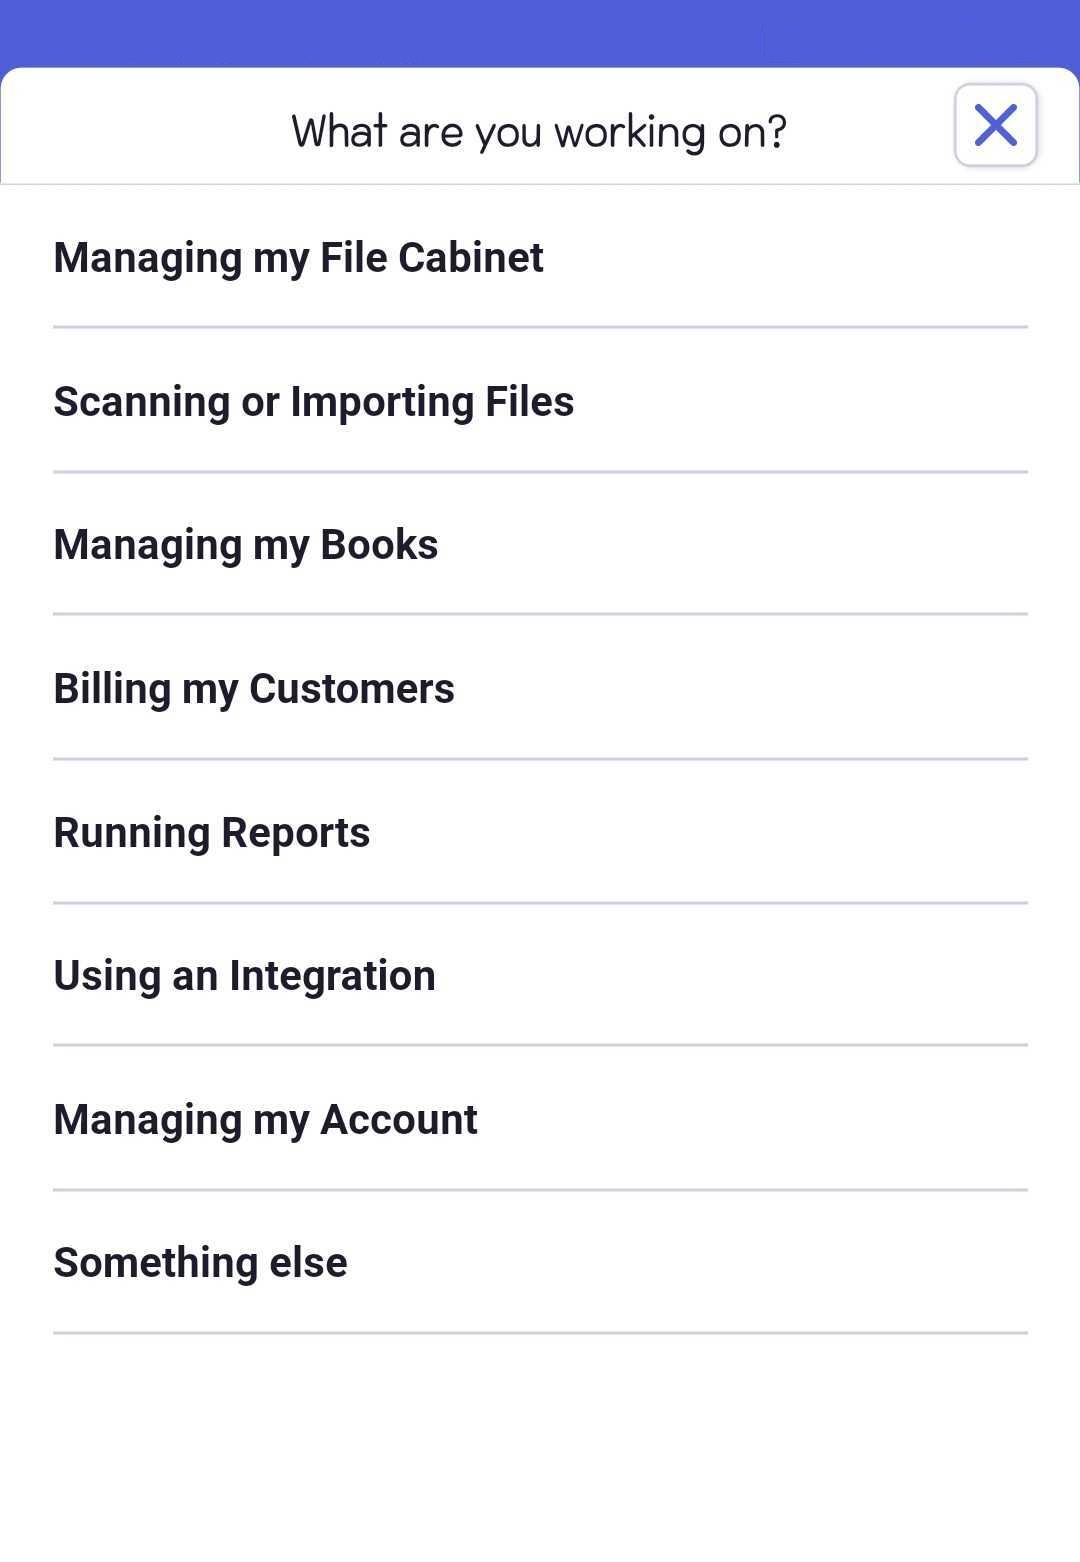Select the Something else option
This screenshot has height=1562, width=1080.
(x=540, y=1262)
